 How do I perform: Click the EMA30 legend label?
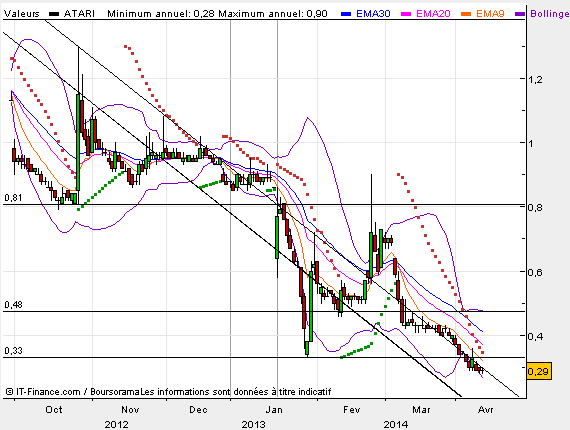click(x=373, y=14)
